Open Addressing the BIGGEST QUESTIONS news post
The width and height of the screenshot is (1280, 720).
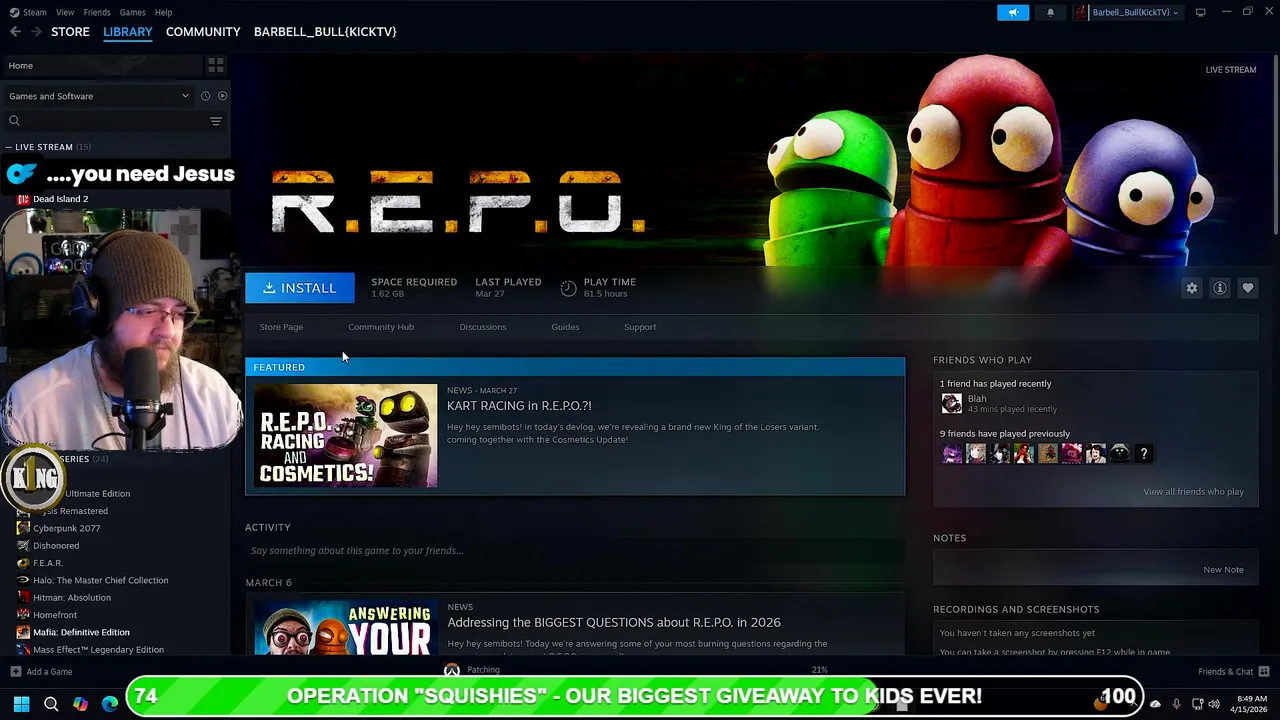click(614, 622)
